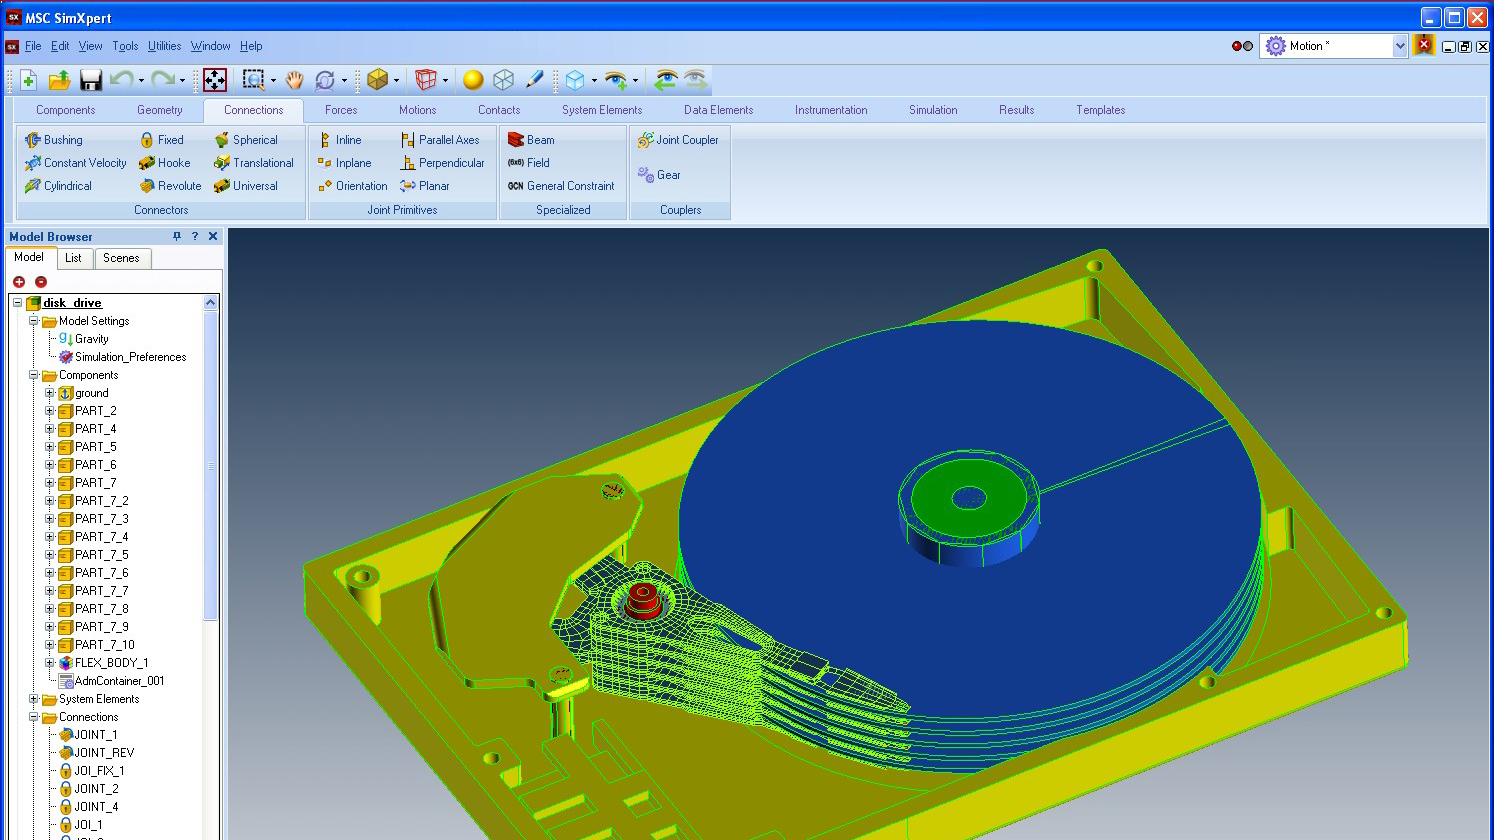The width and height of the screenshot is (1494, 840).
Task: Toggle the wireframe cube display mode
Action: pyautogui.click(x=504, y=80)
